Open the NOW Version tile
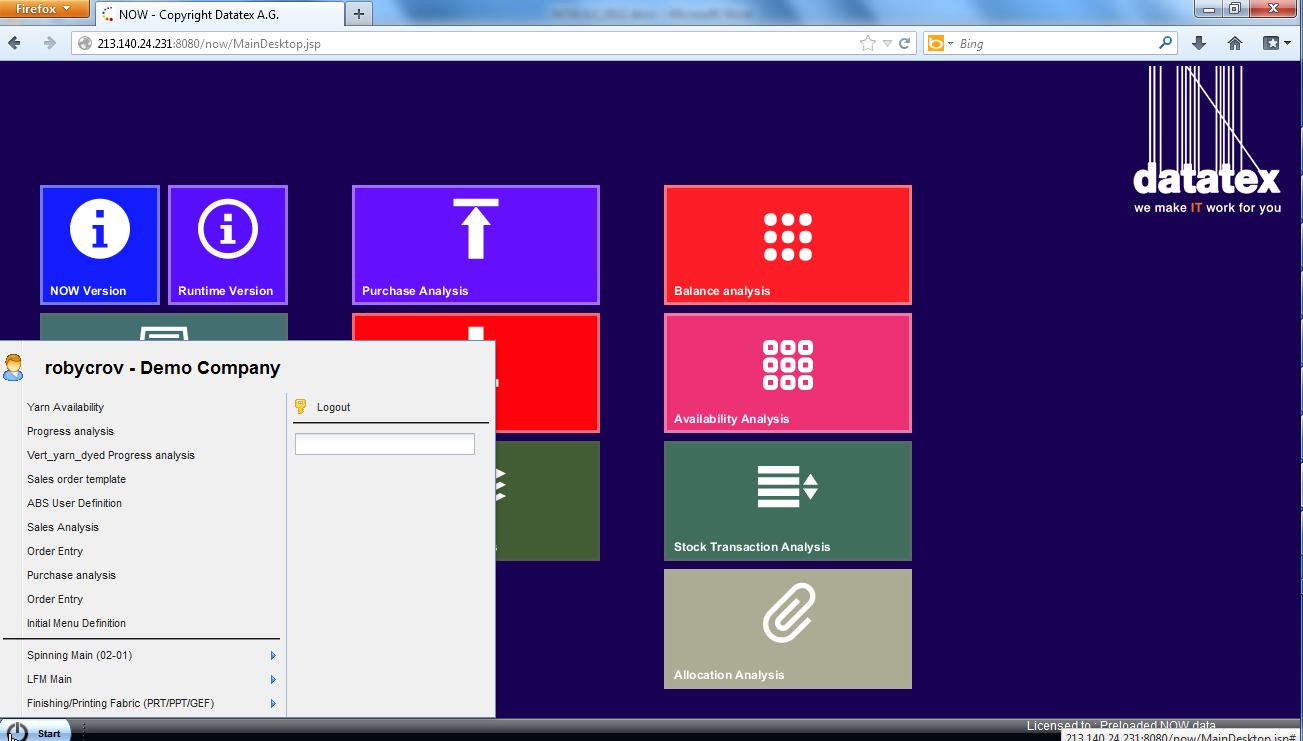The height and width of the screenshot is (741, 1303). pos(99,244)
